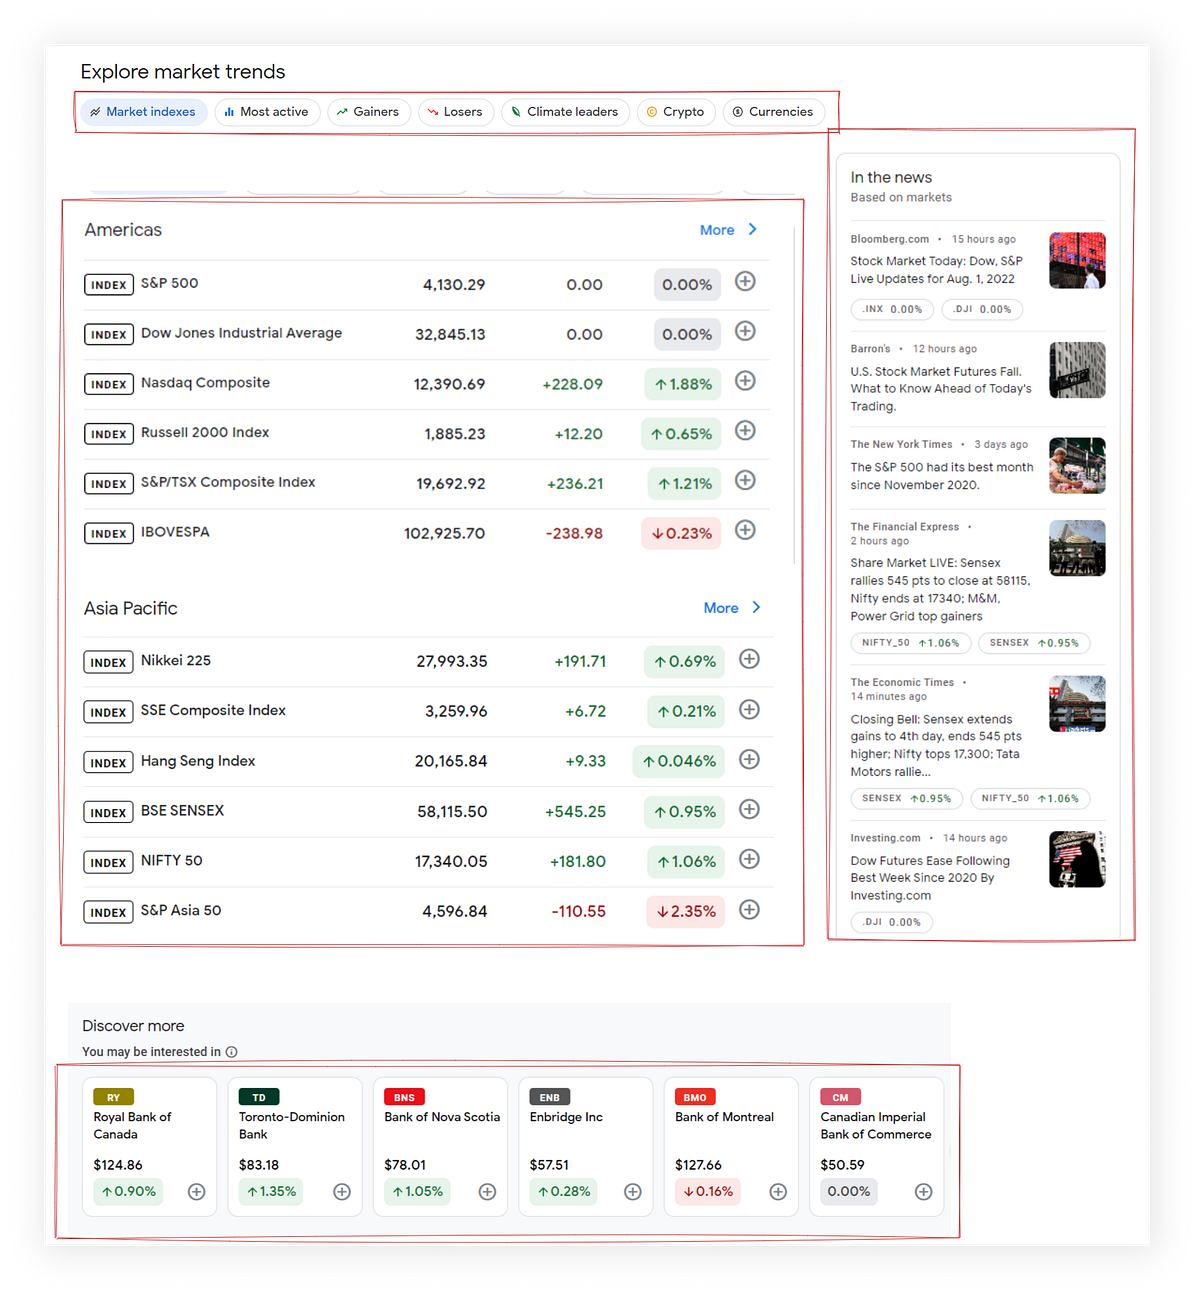This screenshot has width=1200, height=1296.
Task: Toggle the Most active filter chip
Action: click(266, 112)
